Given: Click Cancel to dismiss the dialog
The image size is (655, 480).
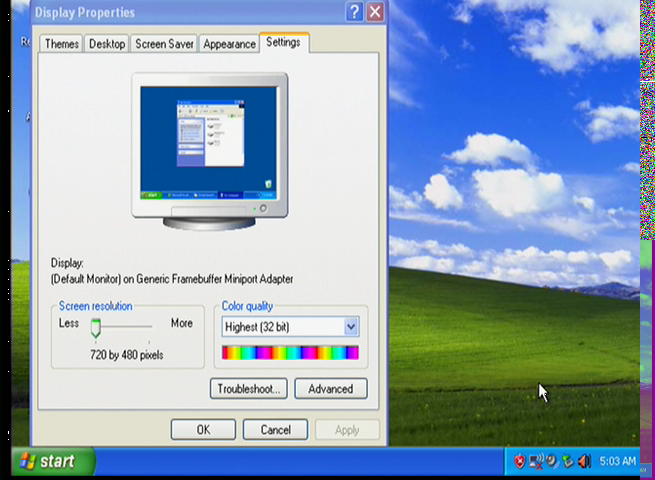Looking at the screenshot, I should pyautogui.click(x=276, y=430).
